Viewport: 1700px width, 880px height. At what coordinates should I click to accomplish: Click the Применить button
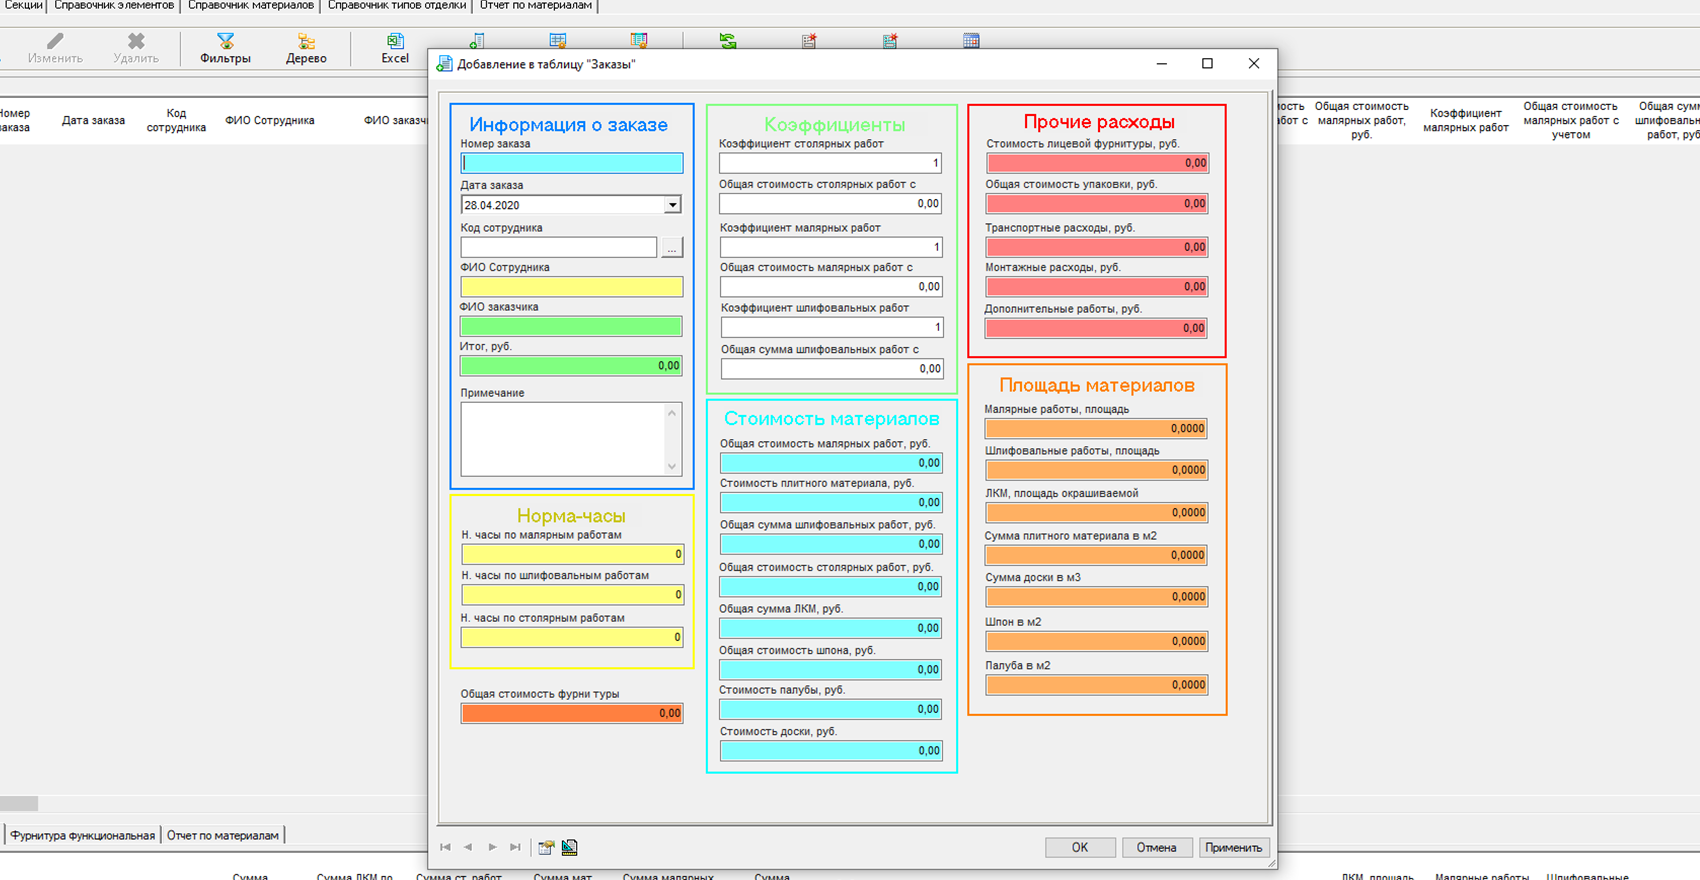click(1233, 847)
